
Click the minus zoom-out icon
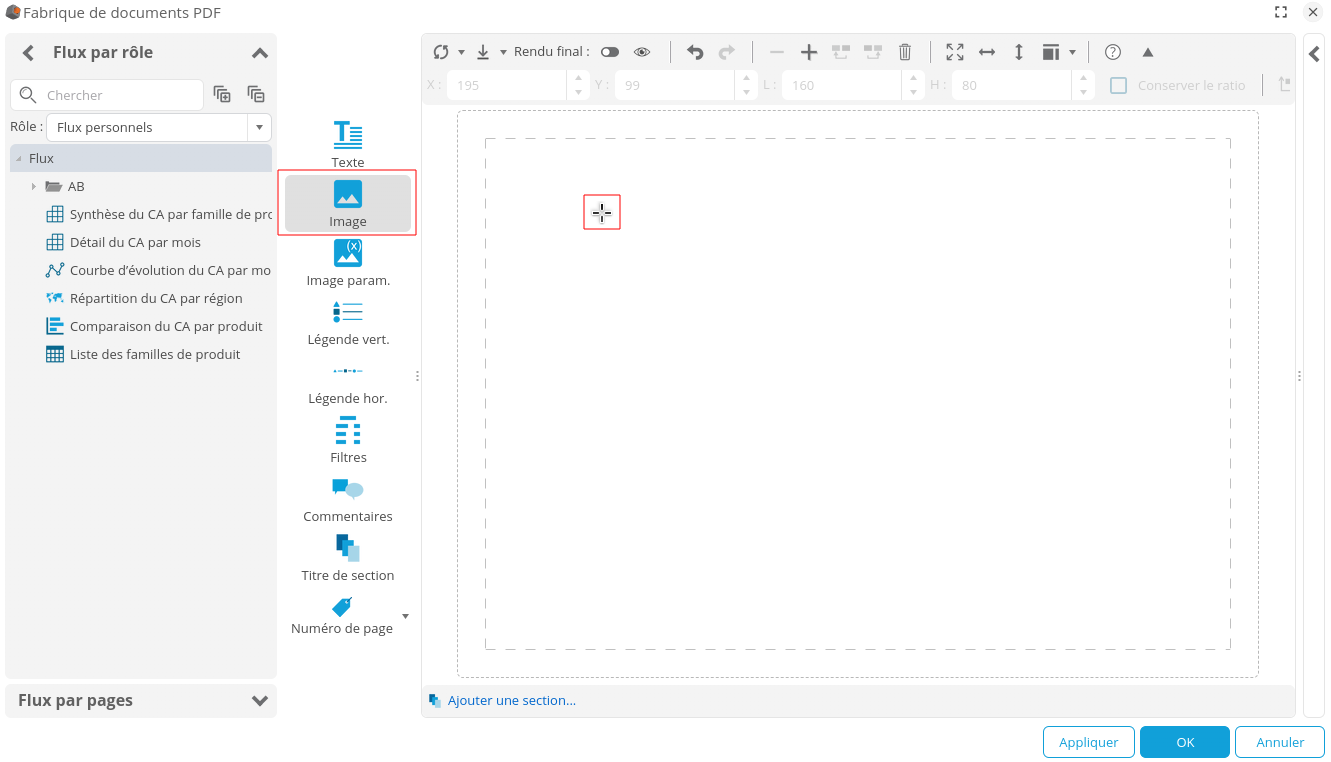pyautogui.click(x=777, y=52)
